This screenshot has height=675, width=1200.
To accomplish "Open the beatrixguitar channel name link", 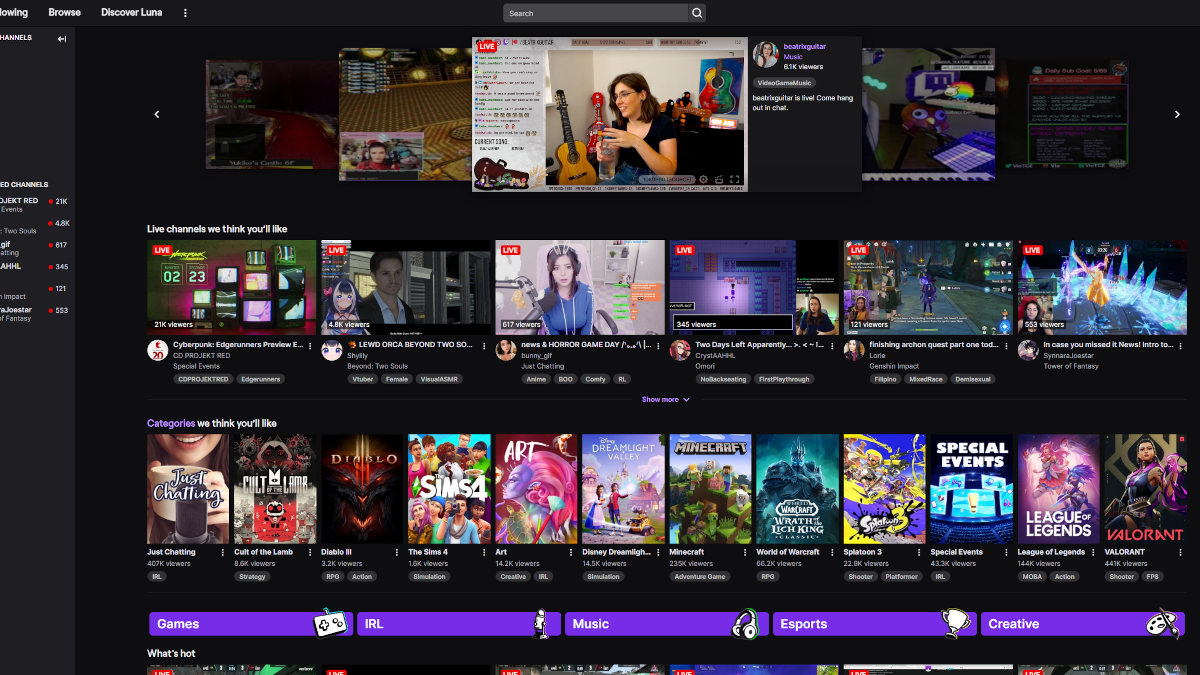I will 806,47.
